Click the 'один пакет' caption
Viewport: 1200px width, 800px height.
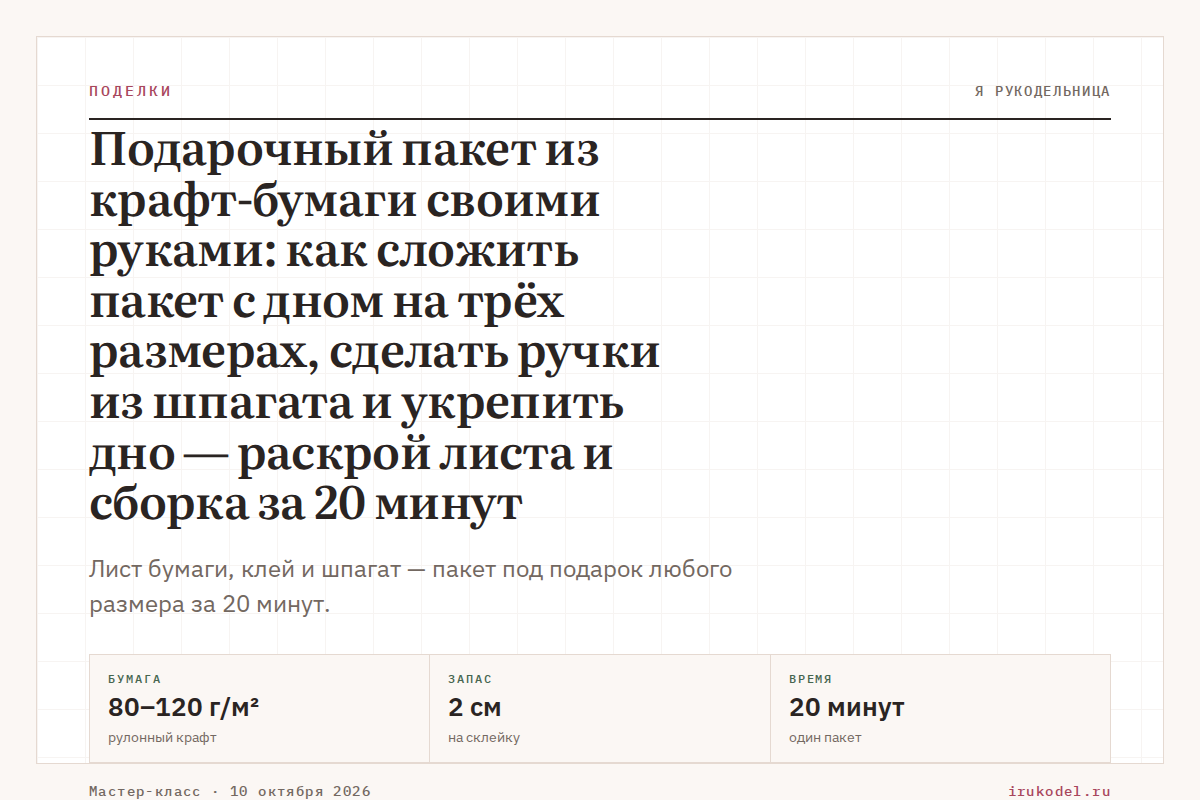pos(825,738)
